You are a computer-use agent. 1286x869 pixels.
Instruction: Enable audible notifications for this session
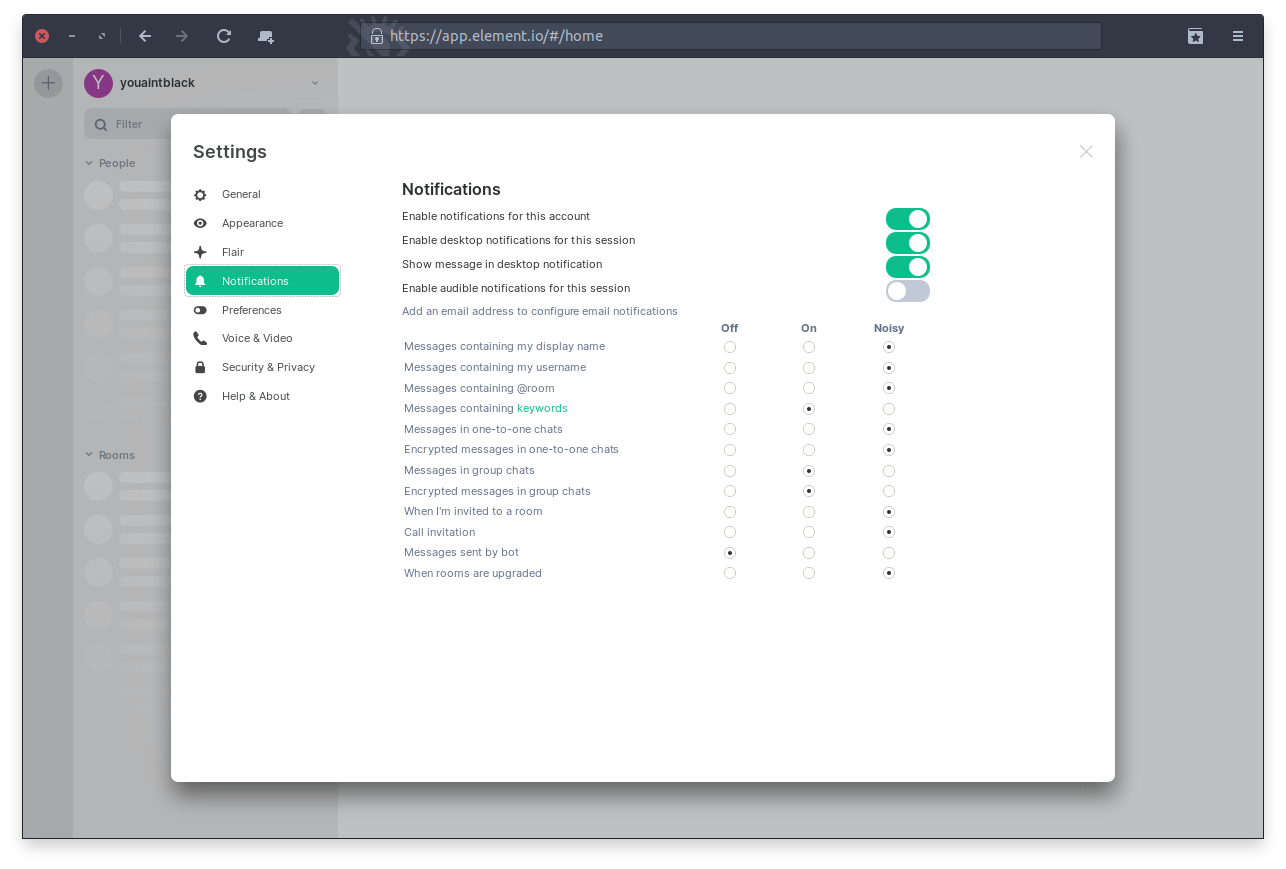point(907,291)
